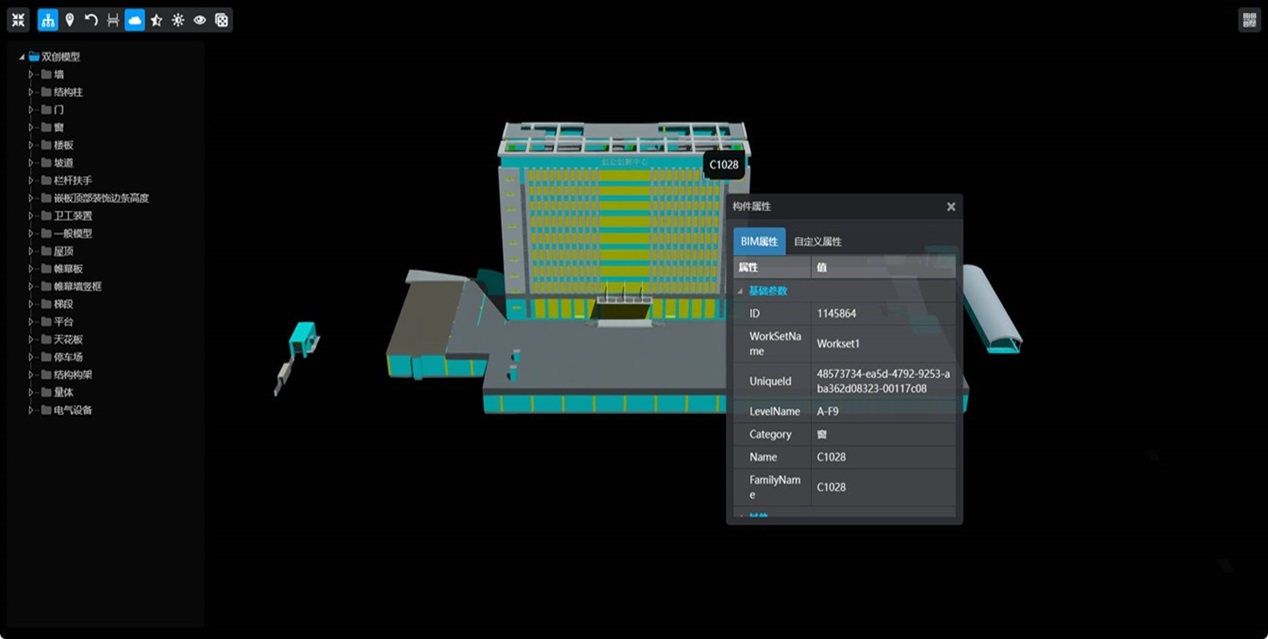Click the C1028 label on the building
1268x639 pixels.
click(x=723, y=165)
